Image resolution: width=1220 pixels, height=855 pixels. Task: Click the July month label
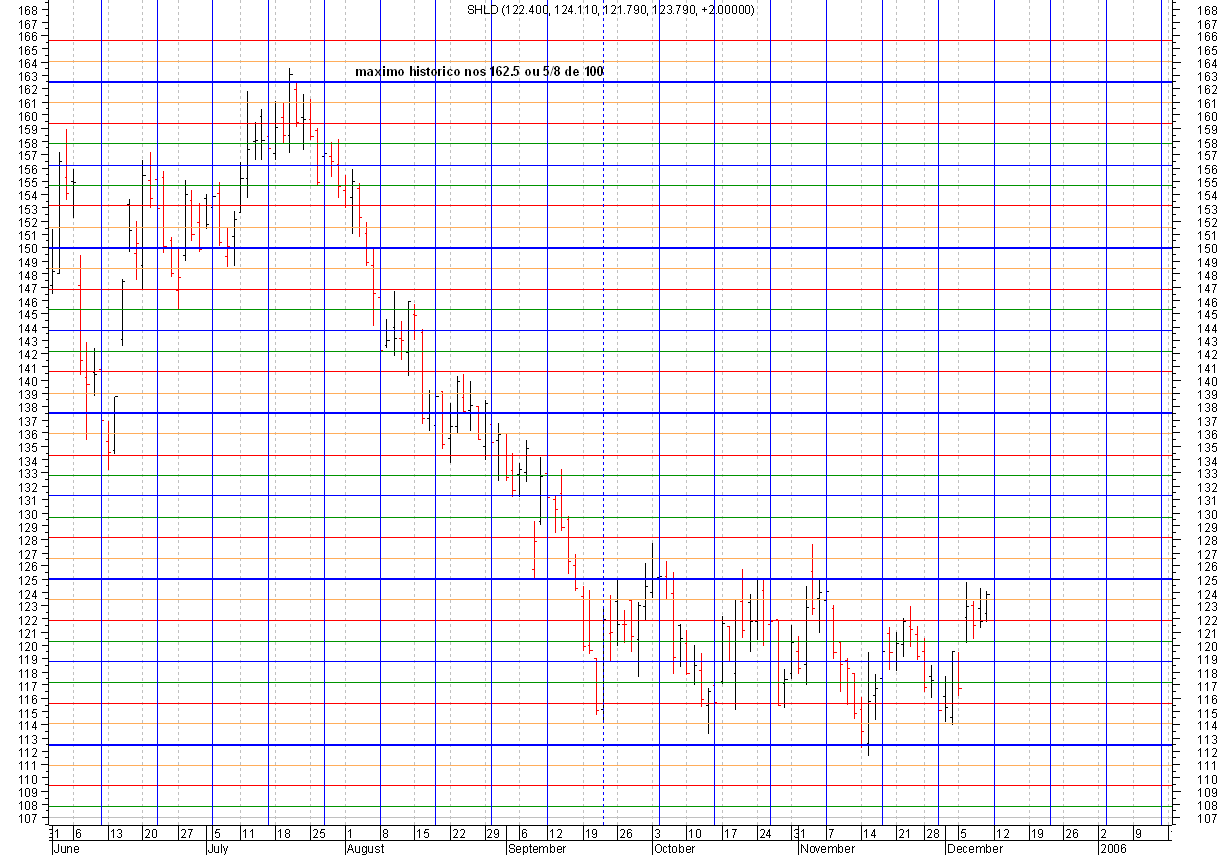click(x=219, y=848)
